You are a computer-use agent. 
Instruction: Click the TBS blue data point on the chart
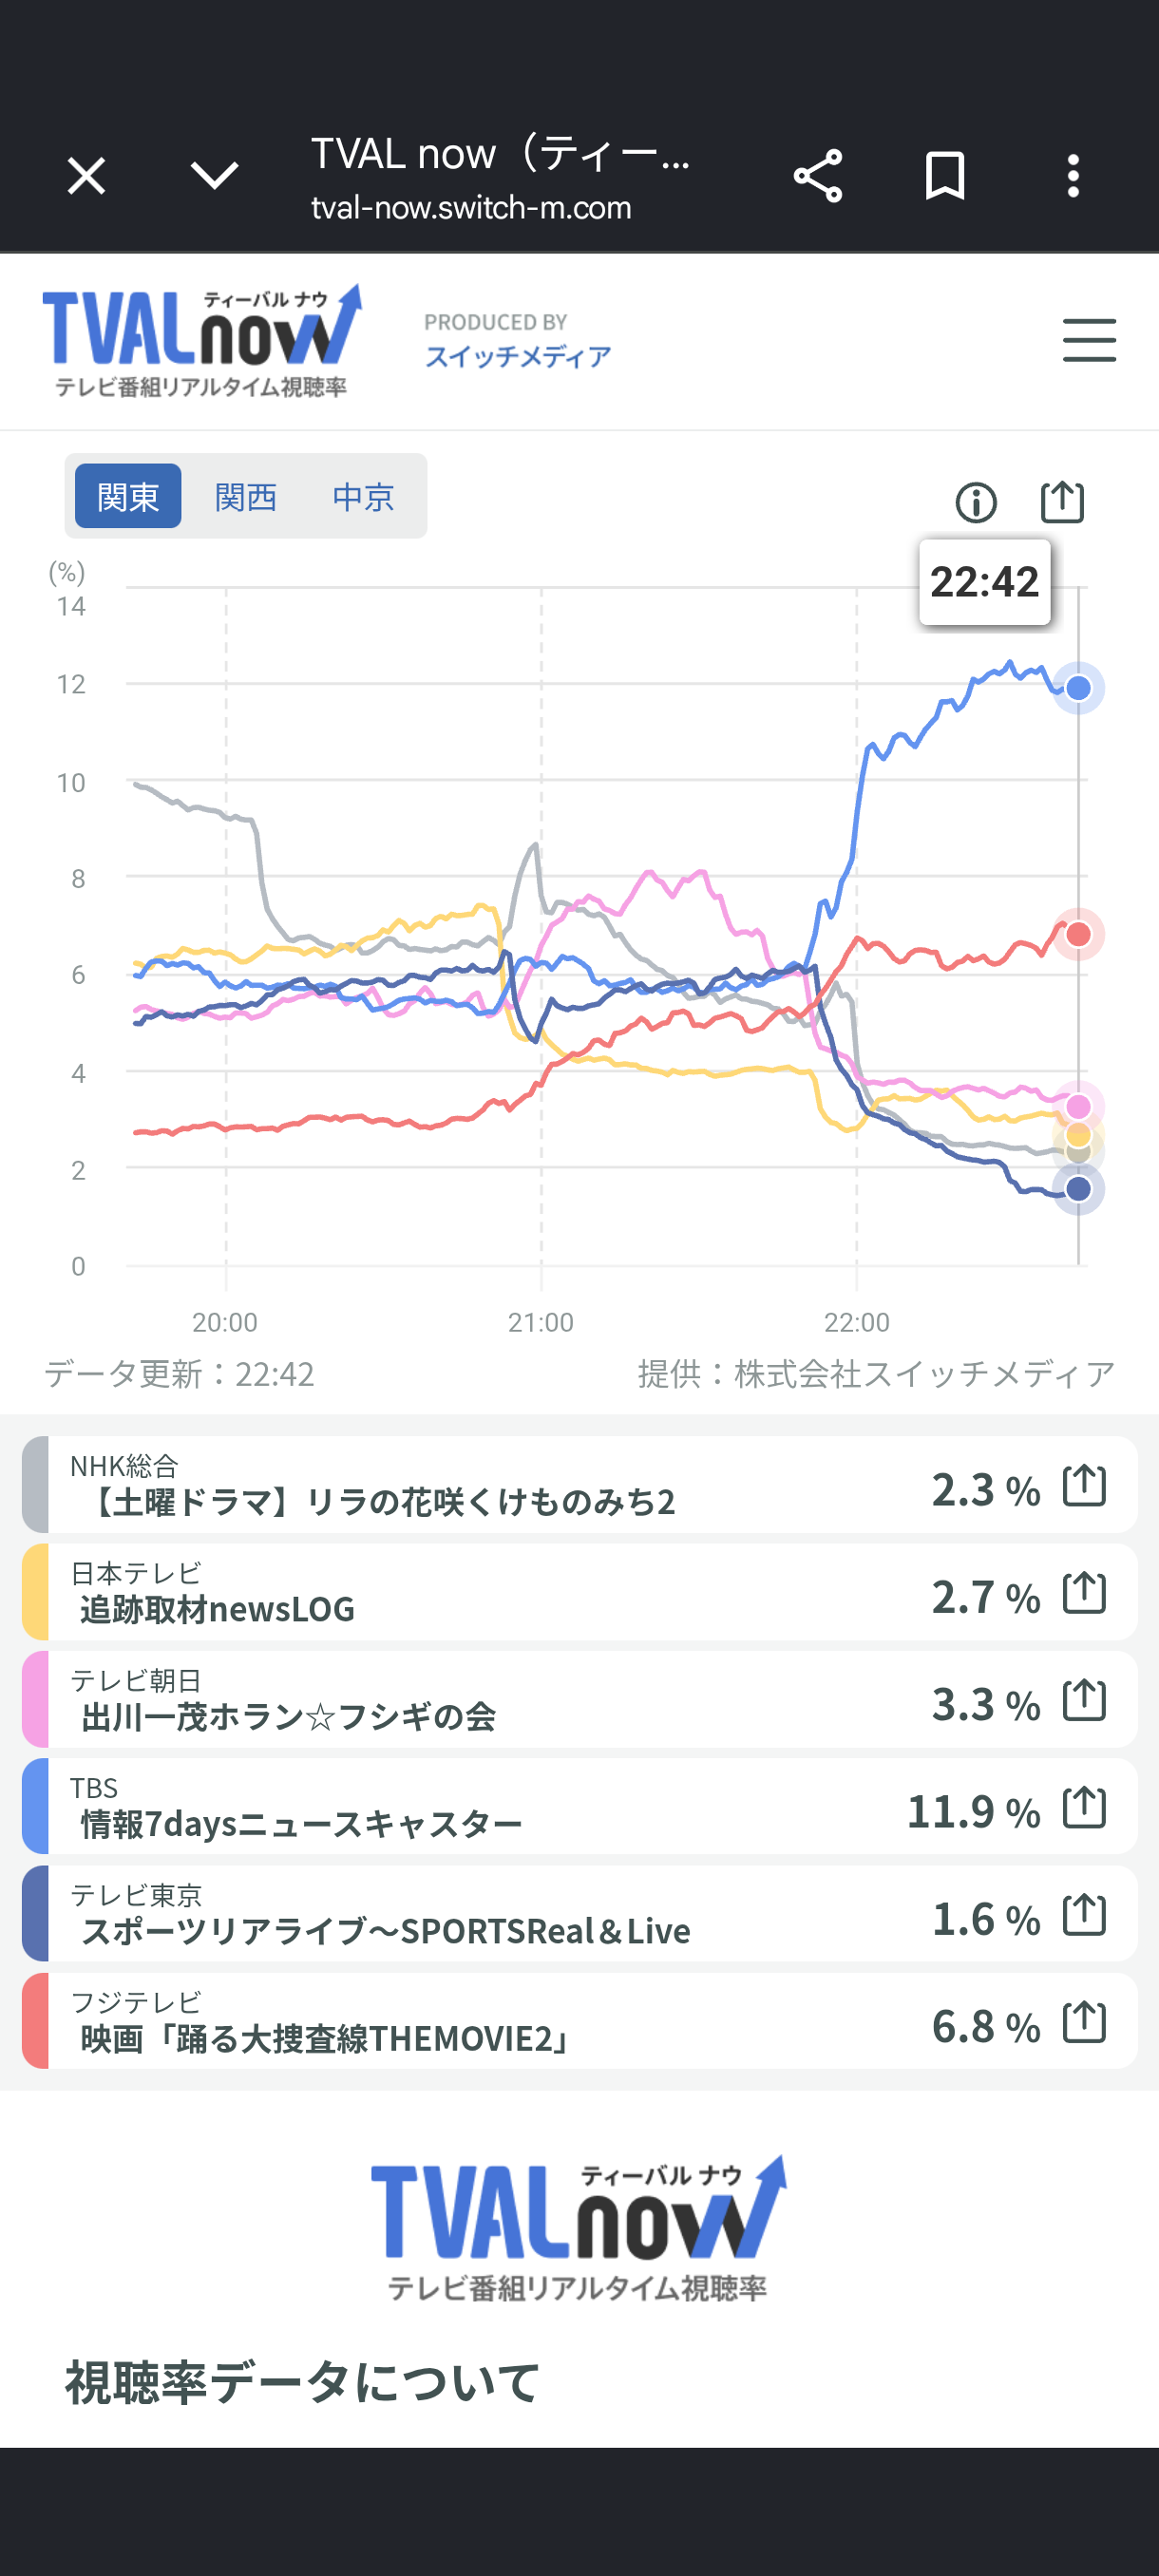coord(1078,688)
